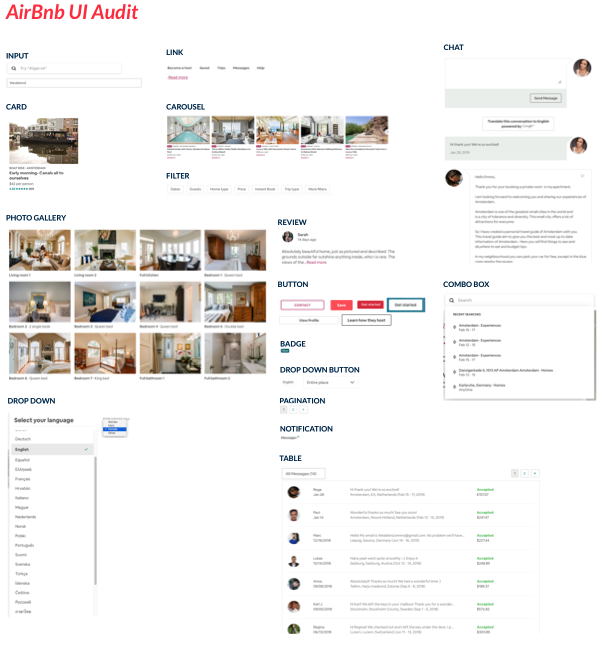The width and height of the screenshot is (610, 651).
Task: Click the teal-outlined 'Get started' button
Action: (406, 305)
